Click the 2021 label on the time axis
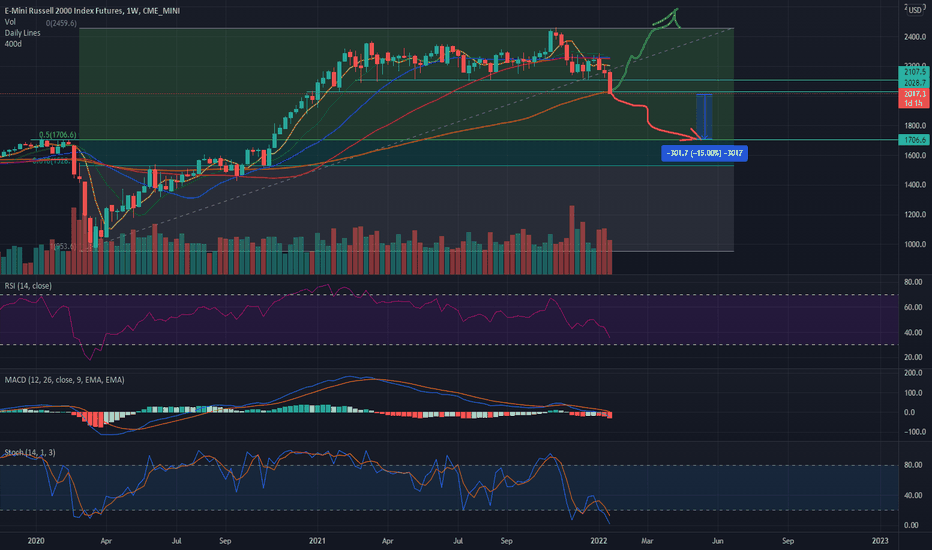932x550 pixels. tap(317, 541)
